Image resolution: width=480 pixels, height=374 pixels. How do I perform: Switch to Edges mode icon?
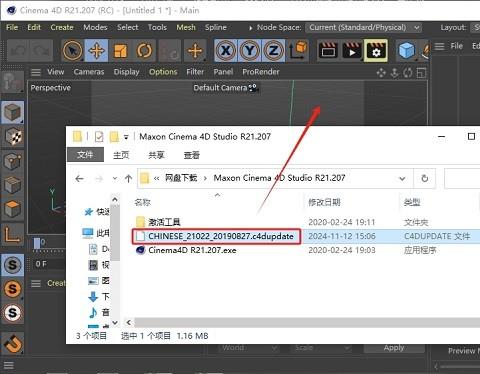12,185
